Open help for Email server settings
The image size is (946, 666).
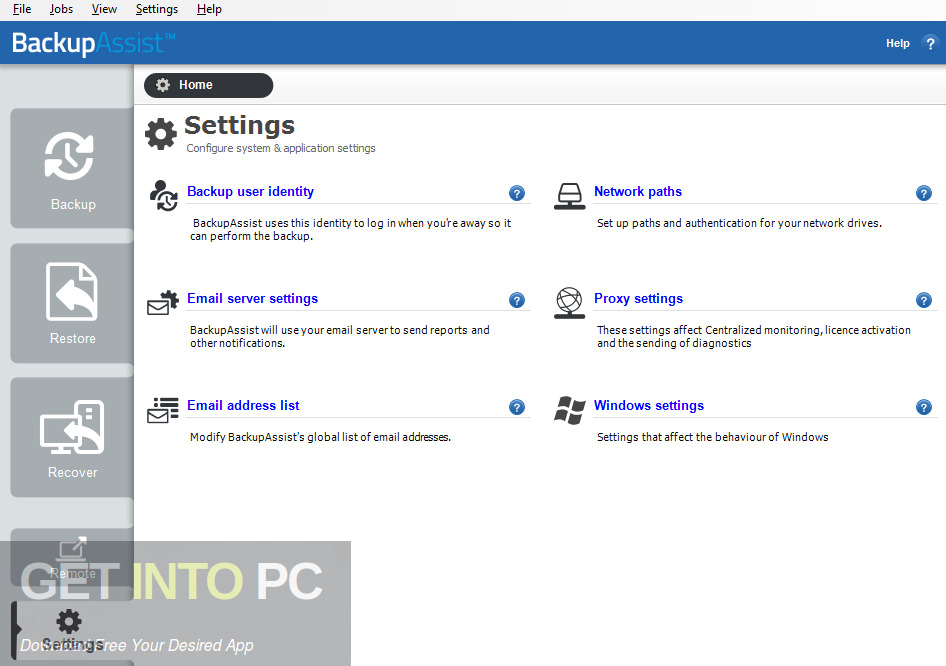point(516,300)
